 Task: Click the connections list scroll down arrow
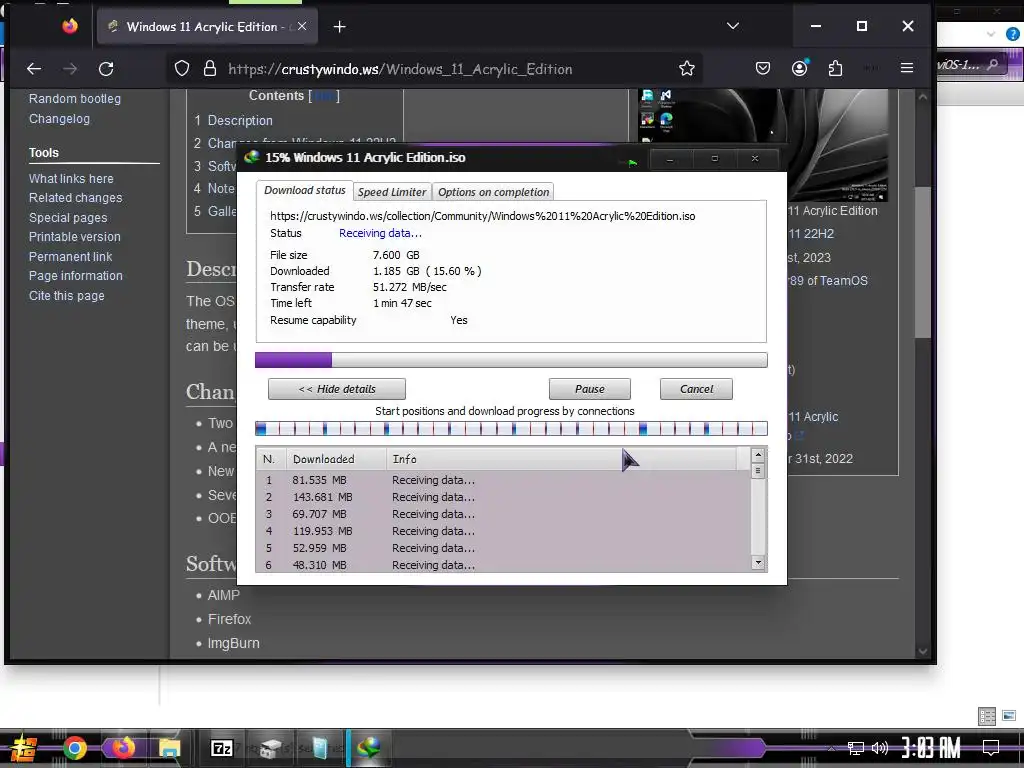[758, 562]
